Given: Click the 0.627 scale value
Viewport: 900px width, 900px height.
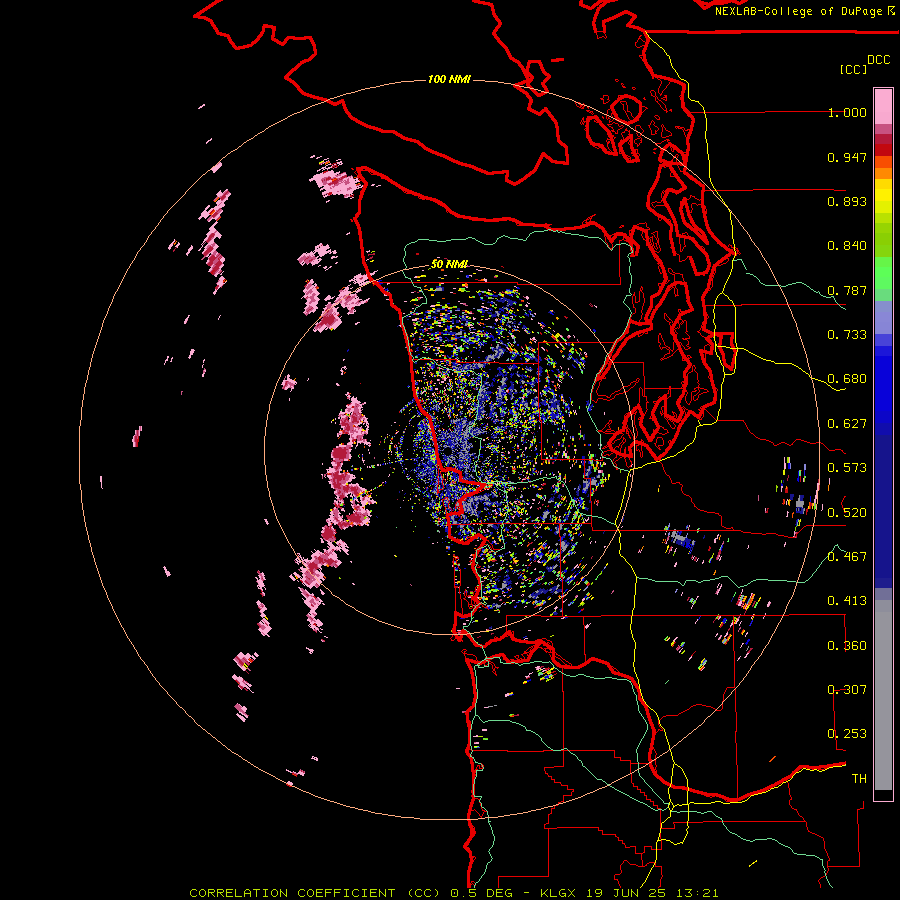Looking at the screenshot, I should (847, 424).
